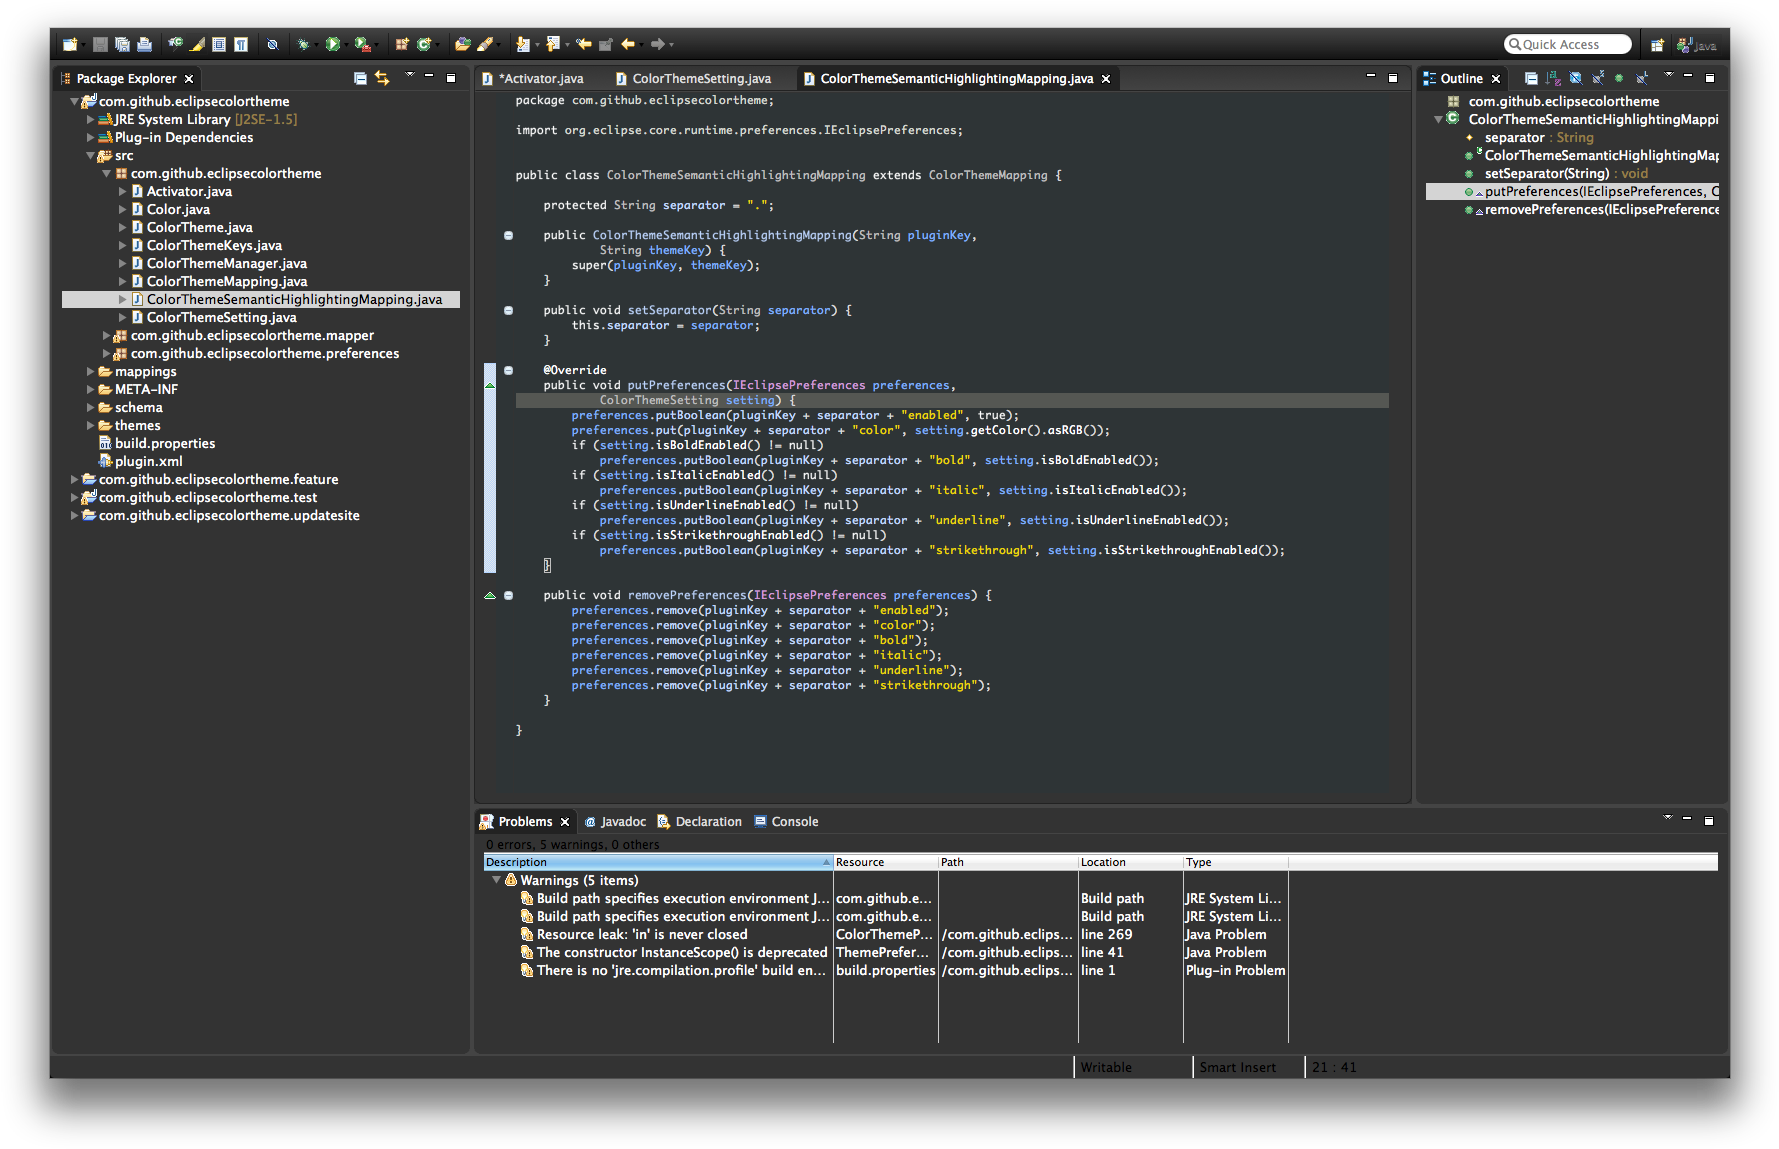Collapse the Warnings (5 items) group
This screenshot has width=1779, height=1149.
[496, 881]
